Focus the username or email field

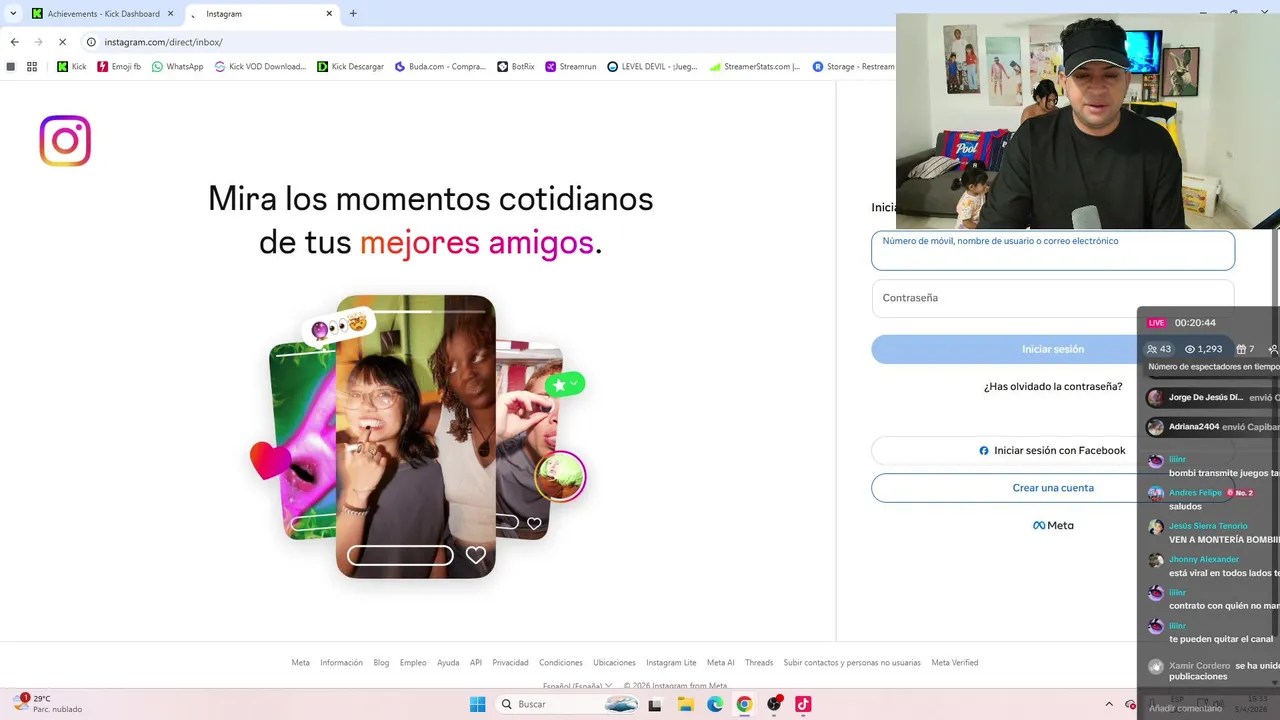point(1053,250)
